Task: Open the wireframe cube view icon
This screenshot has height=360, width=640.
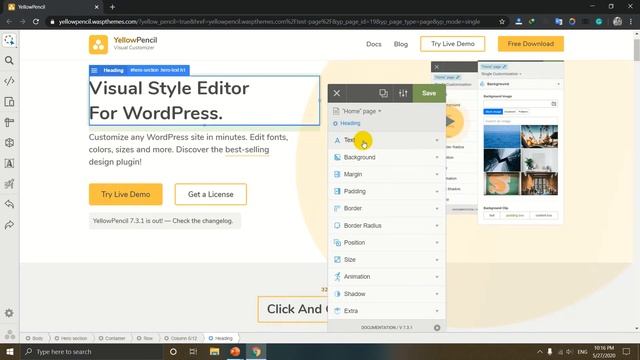Action: click(x=9, y=142)
